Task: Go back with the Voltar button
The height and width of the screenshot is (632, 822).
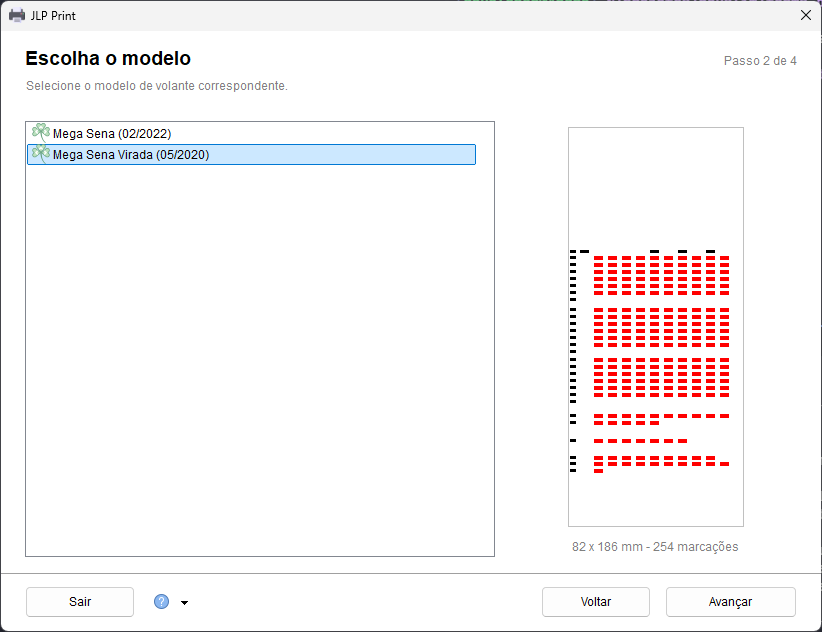Action: point(596,602)
